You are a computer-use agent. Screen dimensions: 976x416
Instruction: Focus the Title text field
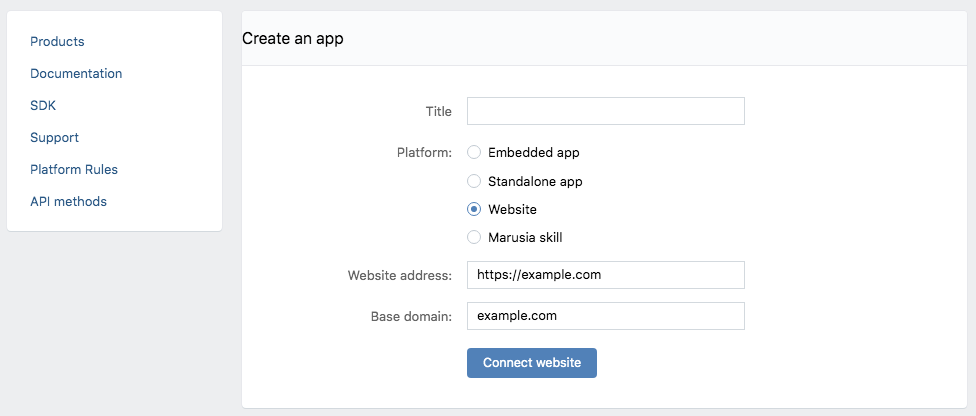[x=606, y=111]
